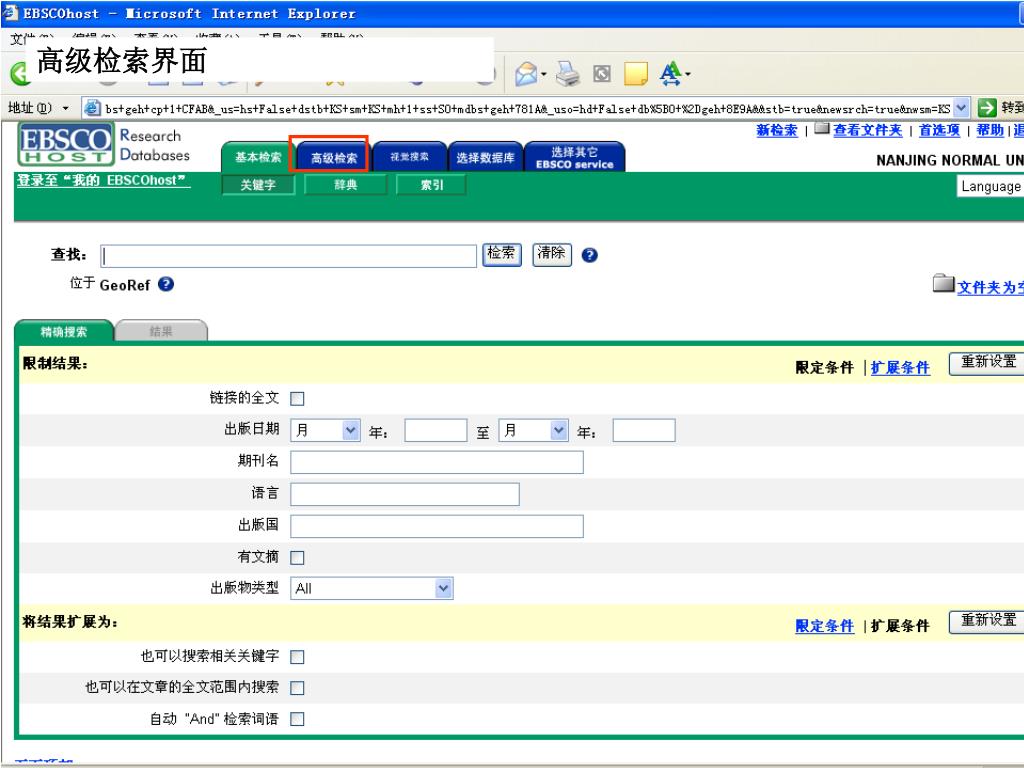Click the folder icon beside 文件夹为空

click(943, 283)
